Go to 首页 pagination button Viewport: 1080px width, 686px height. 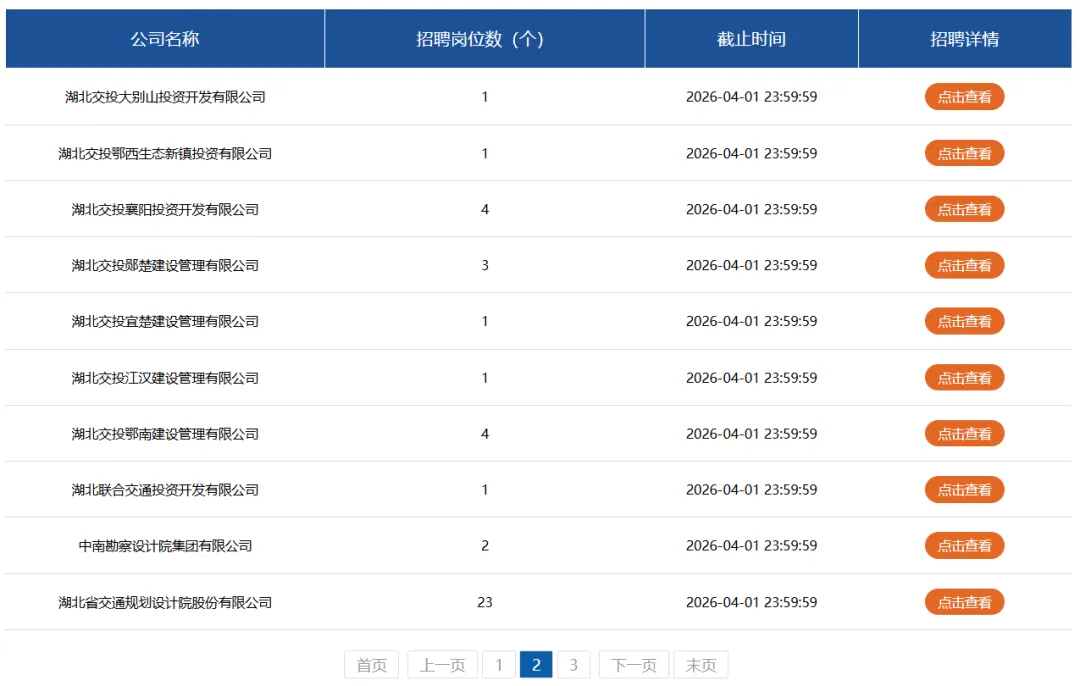pyautogui.click(x=371, y=665)
